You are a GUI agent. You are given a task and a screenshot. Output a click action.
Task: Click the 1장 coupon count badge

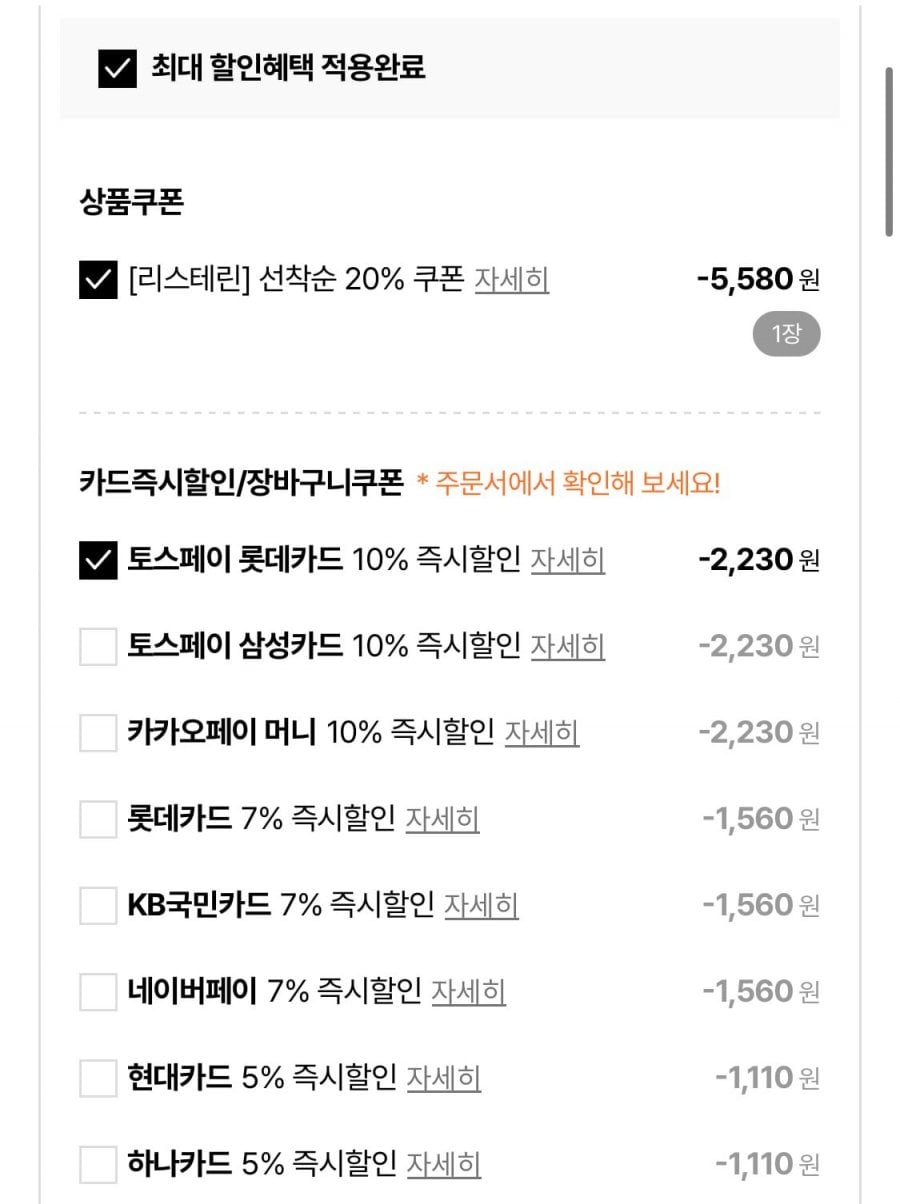pyautogui.click(x=786, y=335)
